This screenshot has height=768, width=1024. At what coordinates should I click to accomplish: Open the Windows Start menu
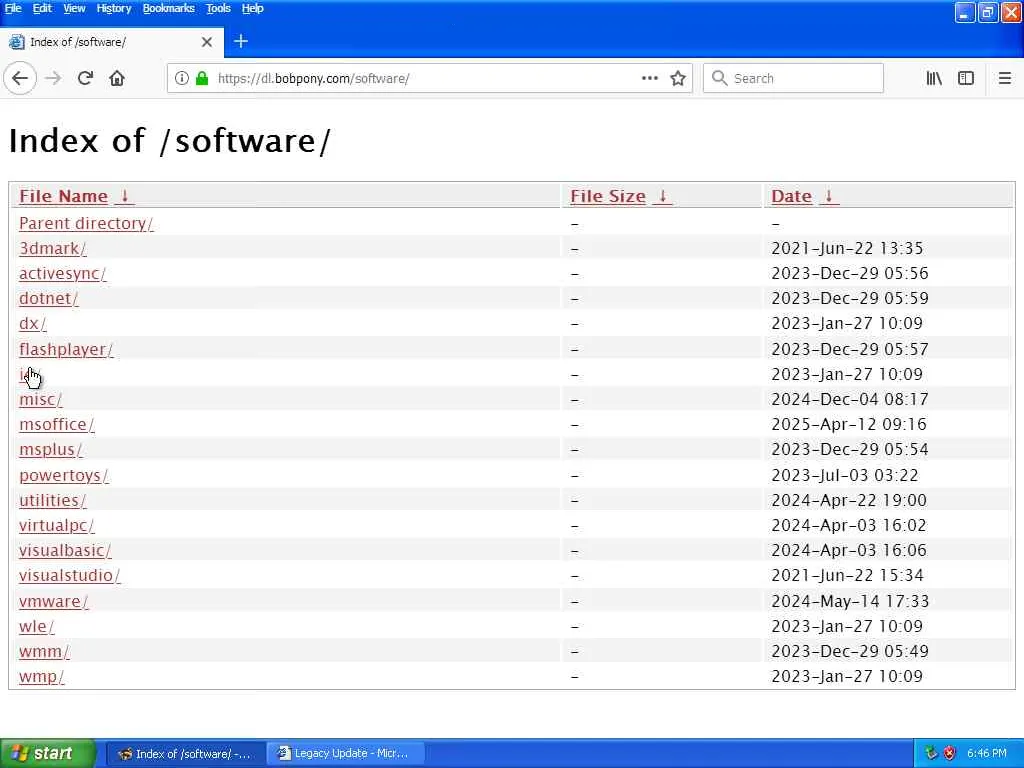pyautogui.click(x=48, y=753)
